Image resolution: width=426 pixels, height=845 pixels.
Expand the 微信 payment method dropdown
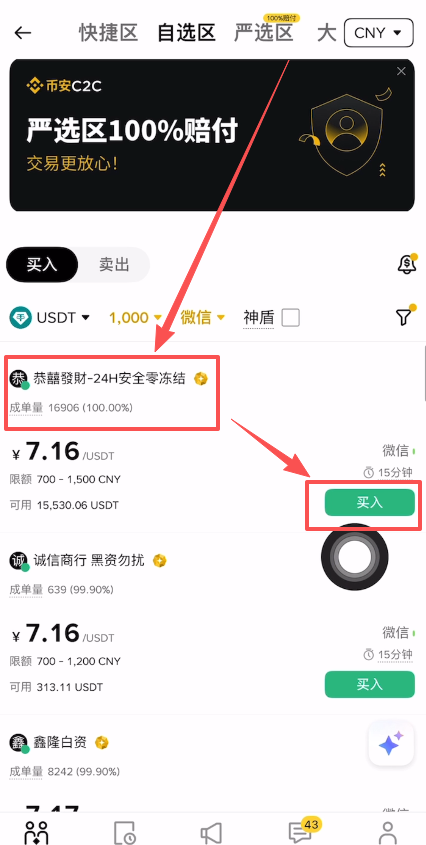coord(203,317)
